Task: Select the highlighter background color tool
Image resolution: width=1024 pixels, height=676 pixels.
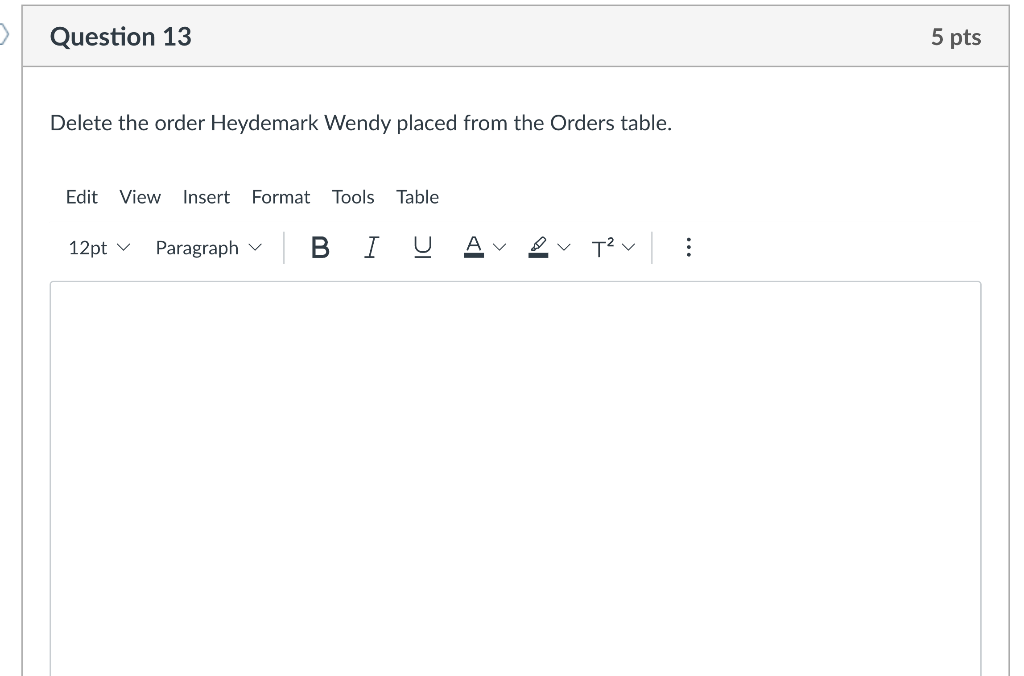Action: 537,247
